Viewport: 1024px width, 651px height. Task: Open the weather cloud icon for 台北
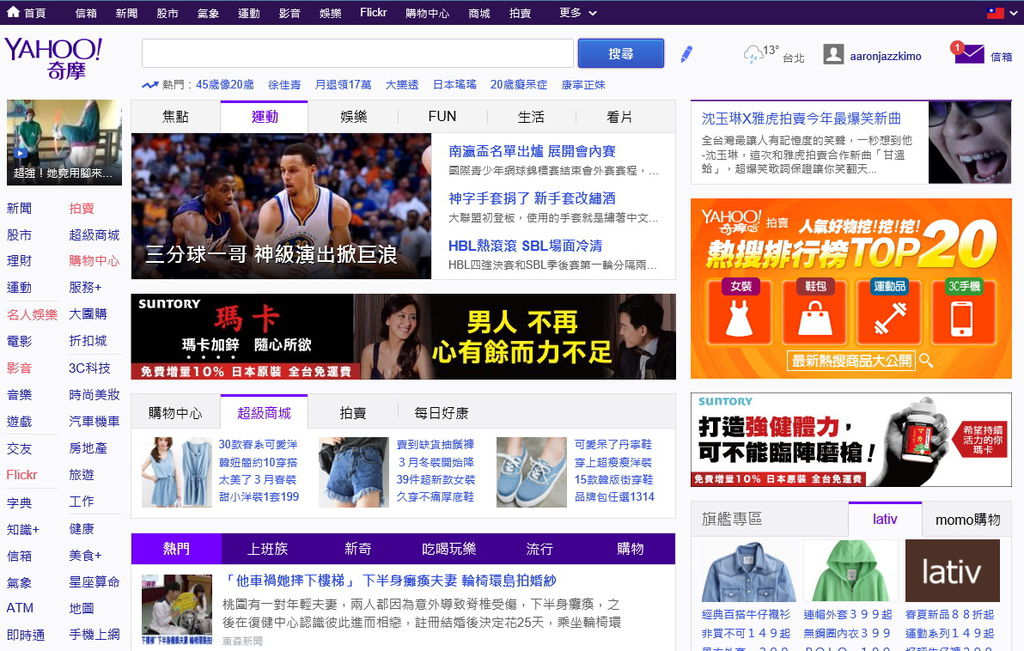click(x=753, y=54)
